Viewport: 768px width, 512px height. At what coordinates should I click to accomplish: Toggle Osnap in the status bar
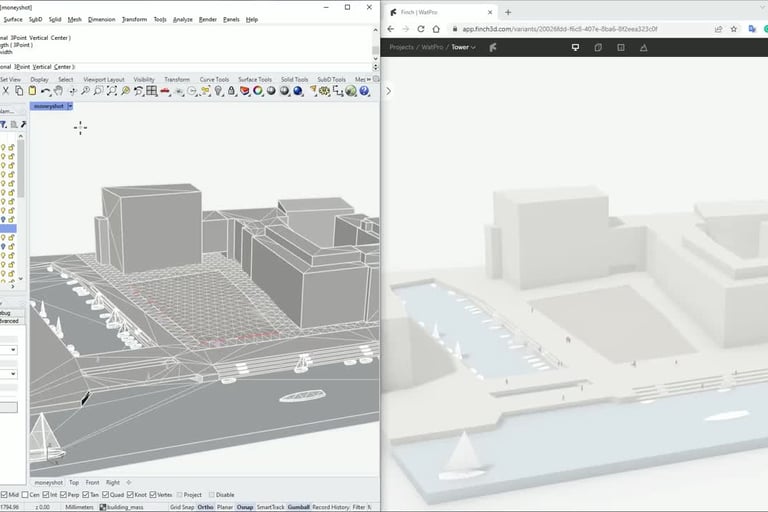coord(245,507)
